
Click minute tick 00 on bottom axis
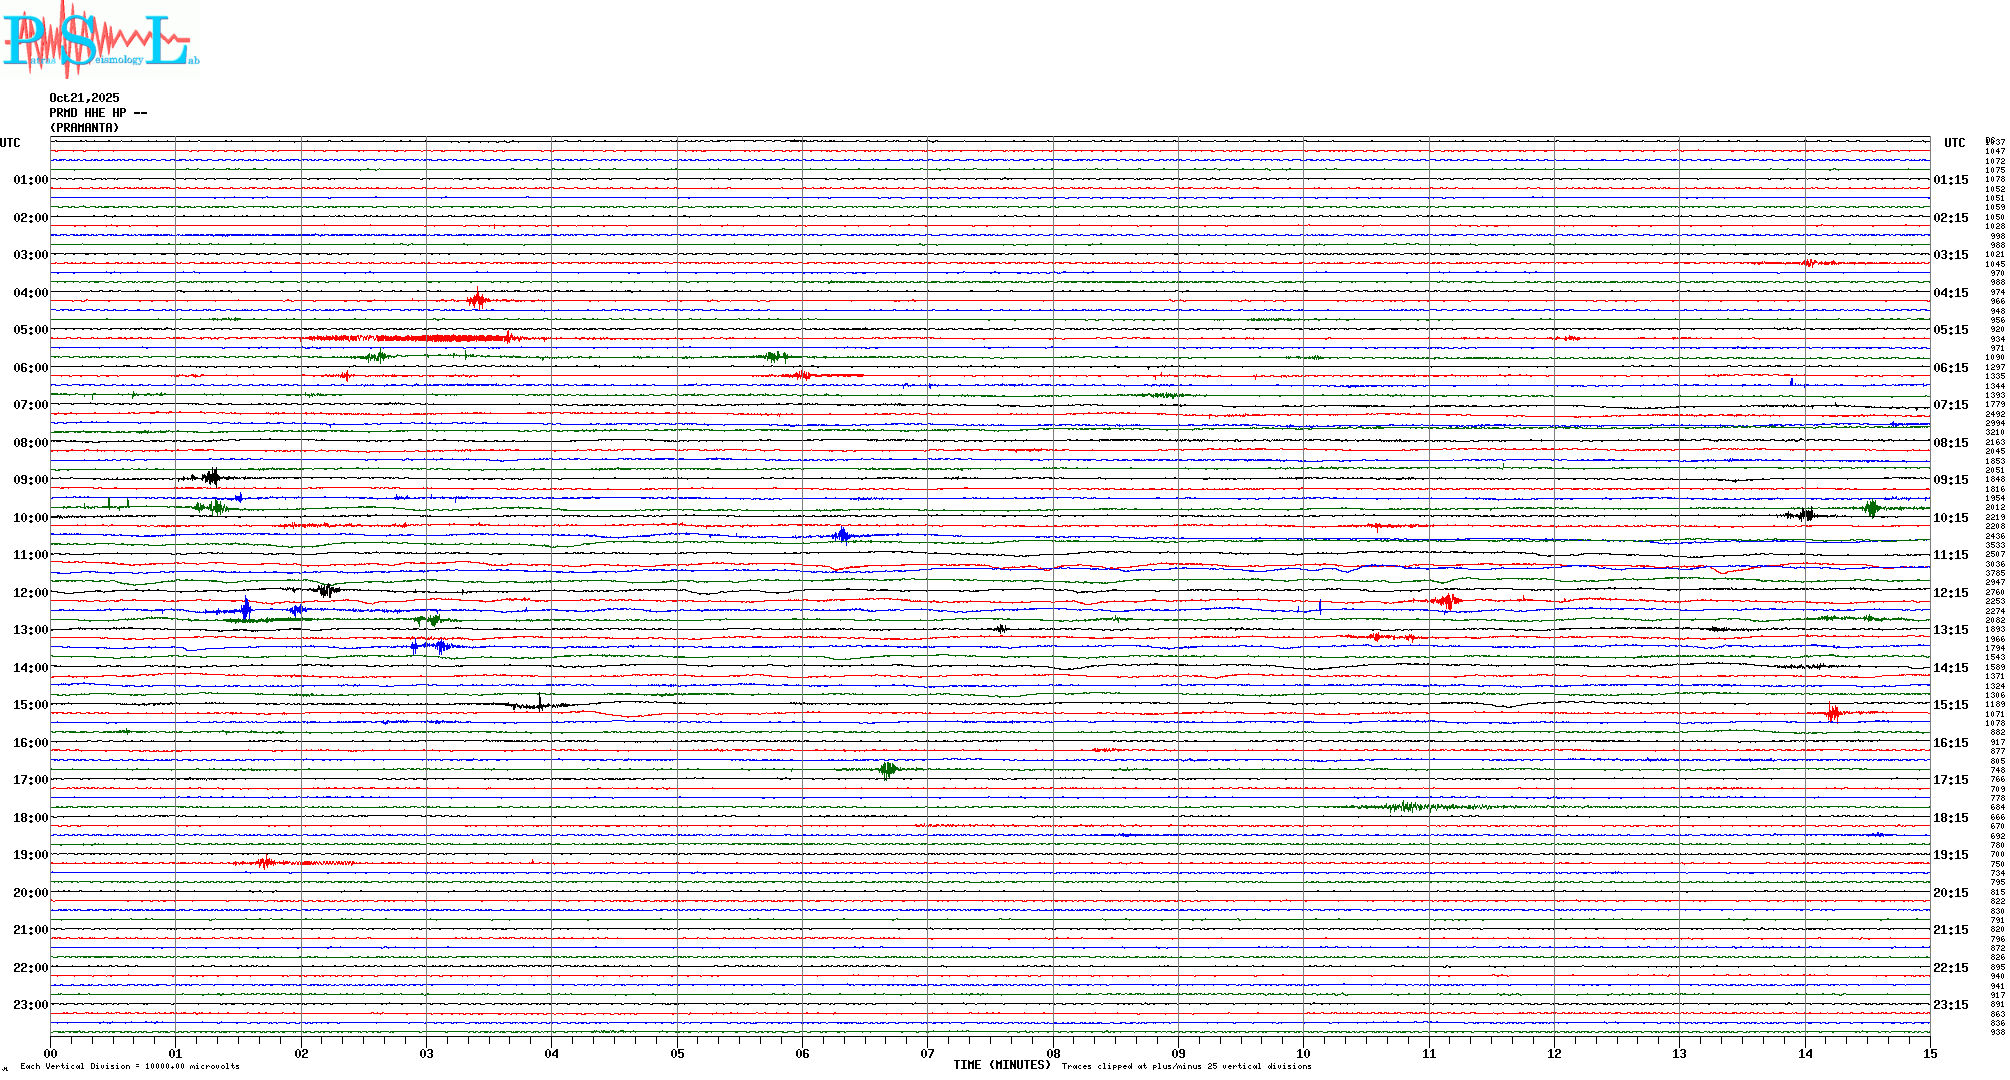pyautogui.click(x=51, y=1053)
